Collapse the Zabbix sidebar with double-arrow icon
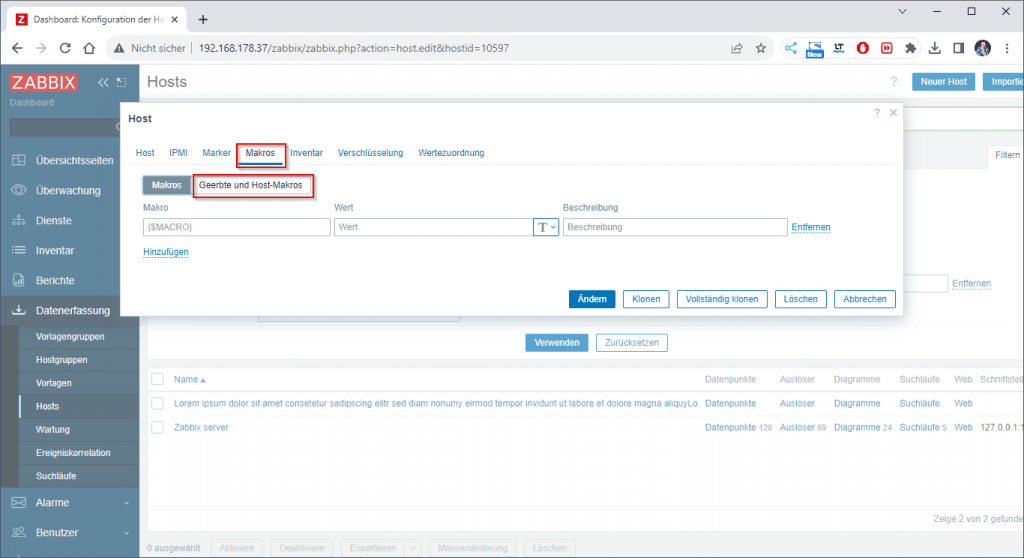The image size is (1024, 558). pyautogui.click(x=103, y=82)
